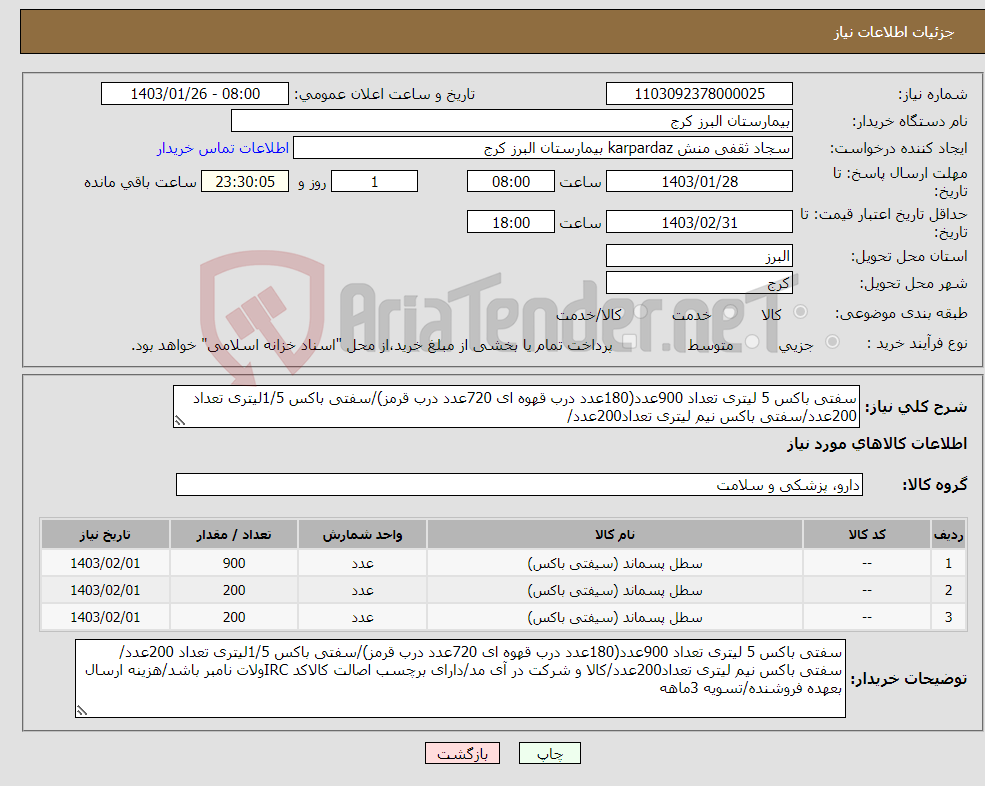The height and width of the screenshot is (786, 985).
Task: Click the چاپ (print) button
Action: (x=550, y=753)
